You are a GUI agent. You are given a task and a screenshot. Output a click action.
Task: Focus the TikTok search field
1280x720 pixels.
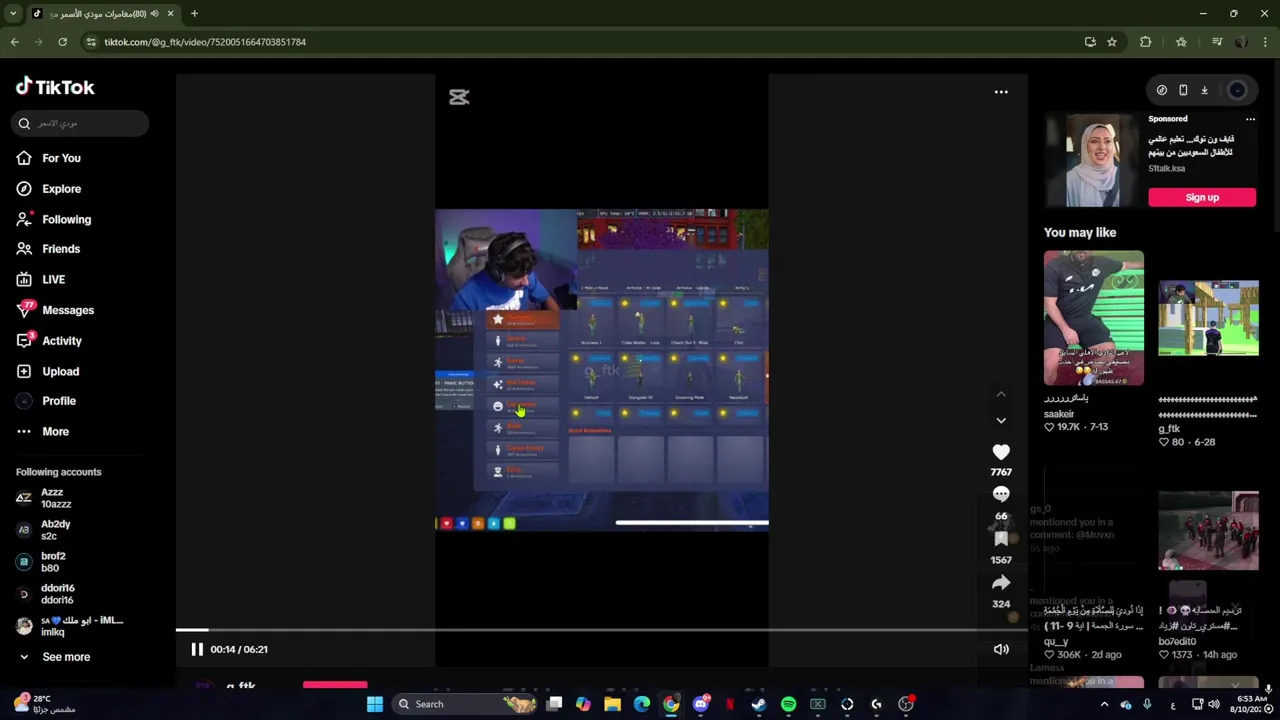pyautogui.click(x=82, y=123)
